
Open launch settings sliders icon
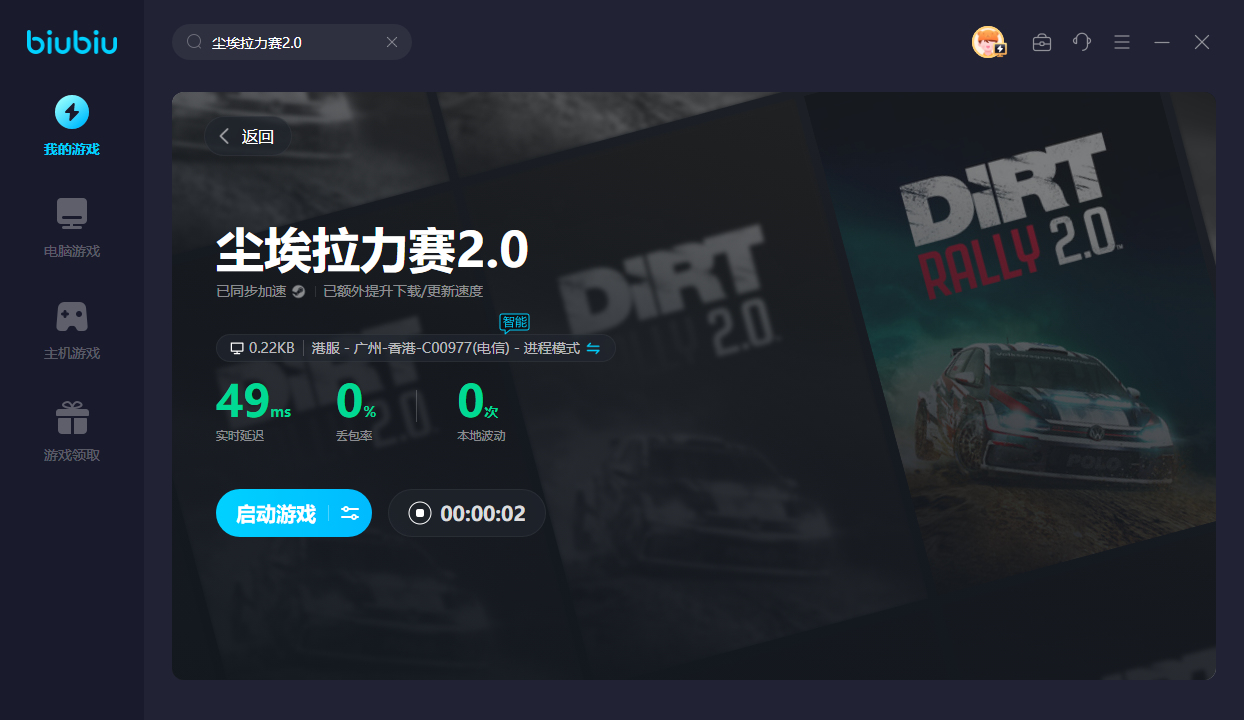click(350, 514)
